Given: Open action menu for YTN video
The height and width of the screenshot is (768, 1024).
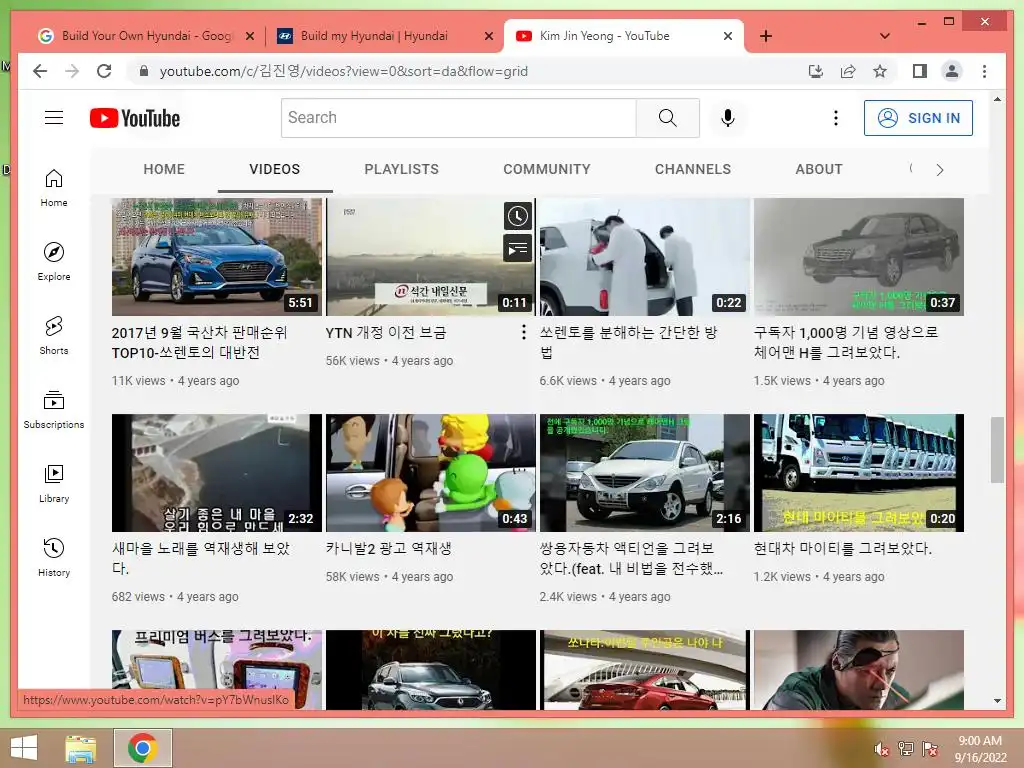Looking at the screenshot, I should click(523, 332).
